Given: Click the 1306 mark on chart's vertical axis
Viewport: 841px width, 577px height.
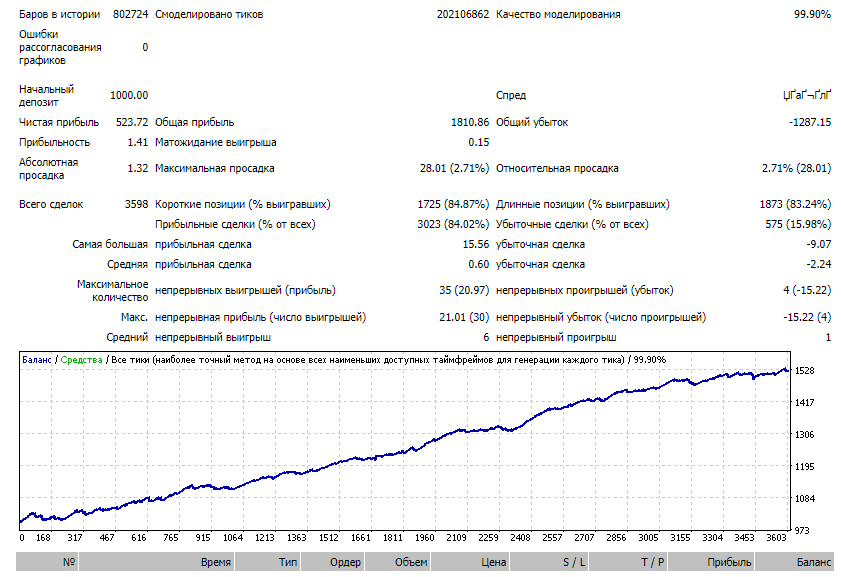Looking at the screenshot, I should [x=804, y=434].
